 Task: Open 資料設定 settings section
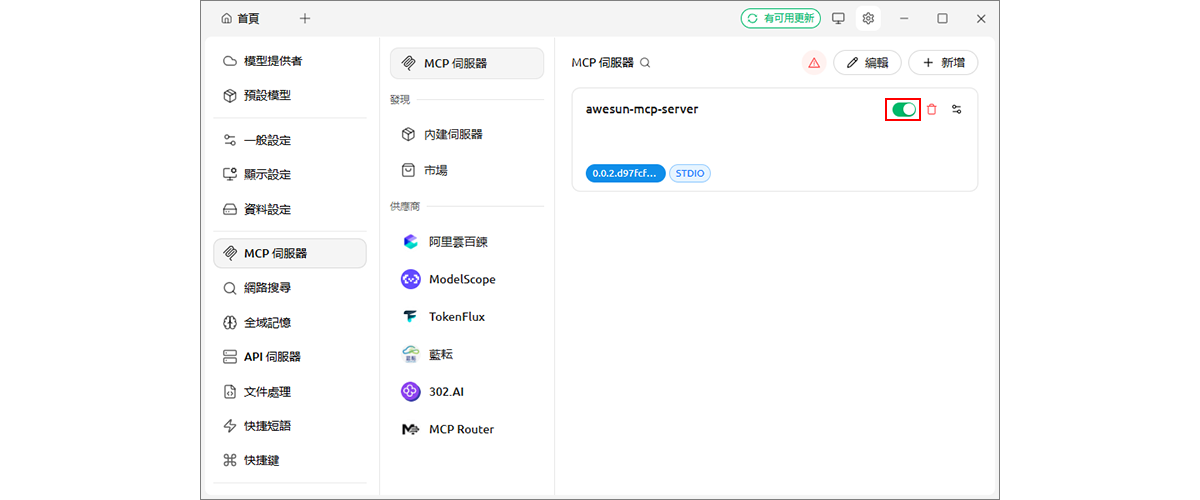pyautogui.click(x=290, y=210)
